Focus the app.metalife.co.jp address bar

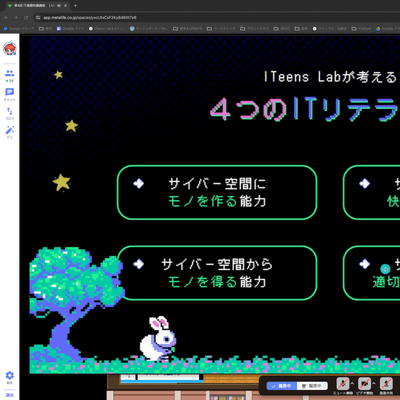pos(217,17)
